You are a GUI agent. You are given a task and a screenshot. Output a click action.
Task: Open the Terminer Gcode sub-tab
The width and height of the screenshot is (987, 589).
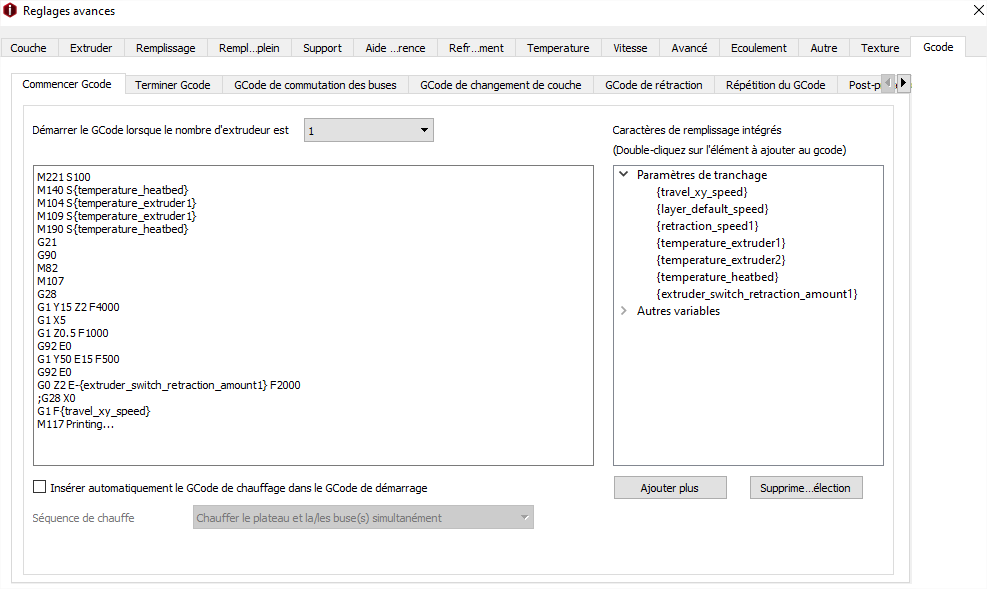[x=172, y=85]
